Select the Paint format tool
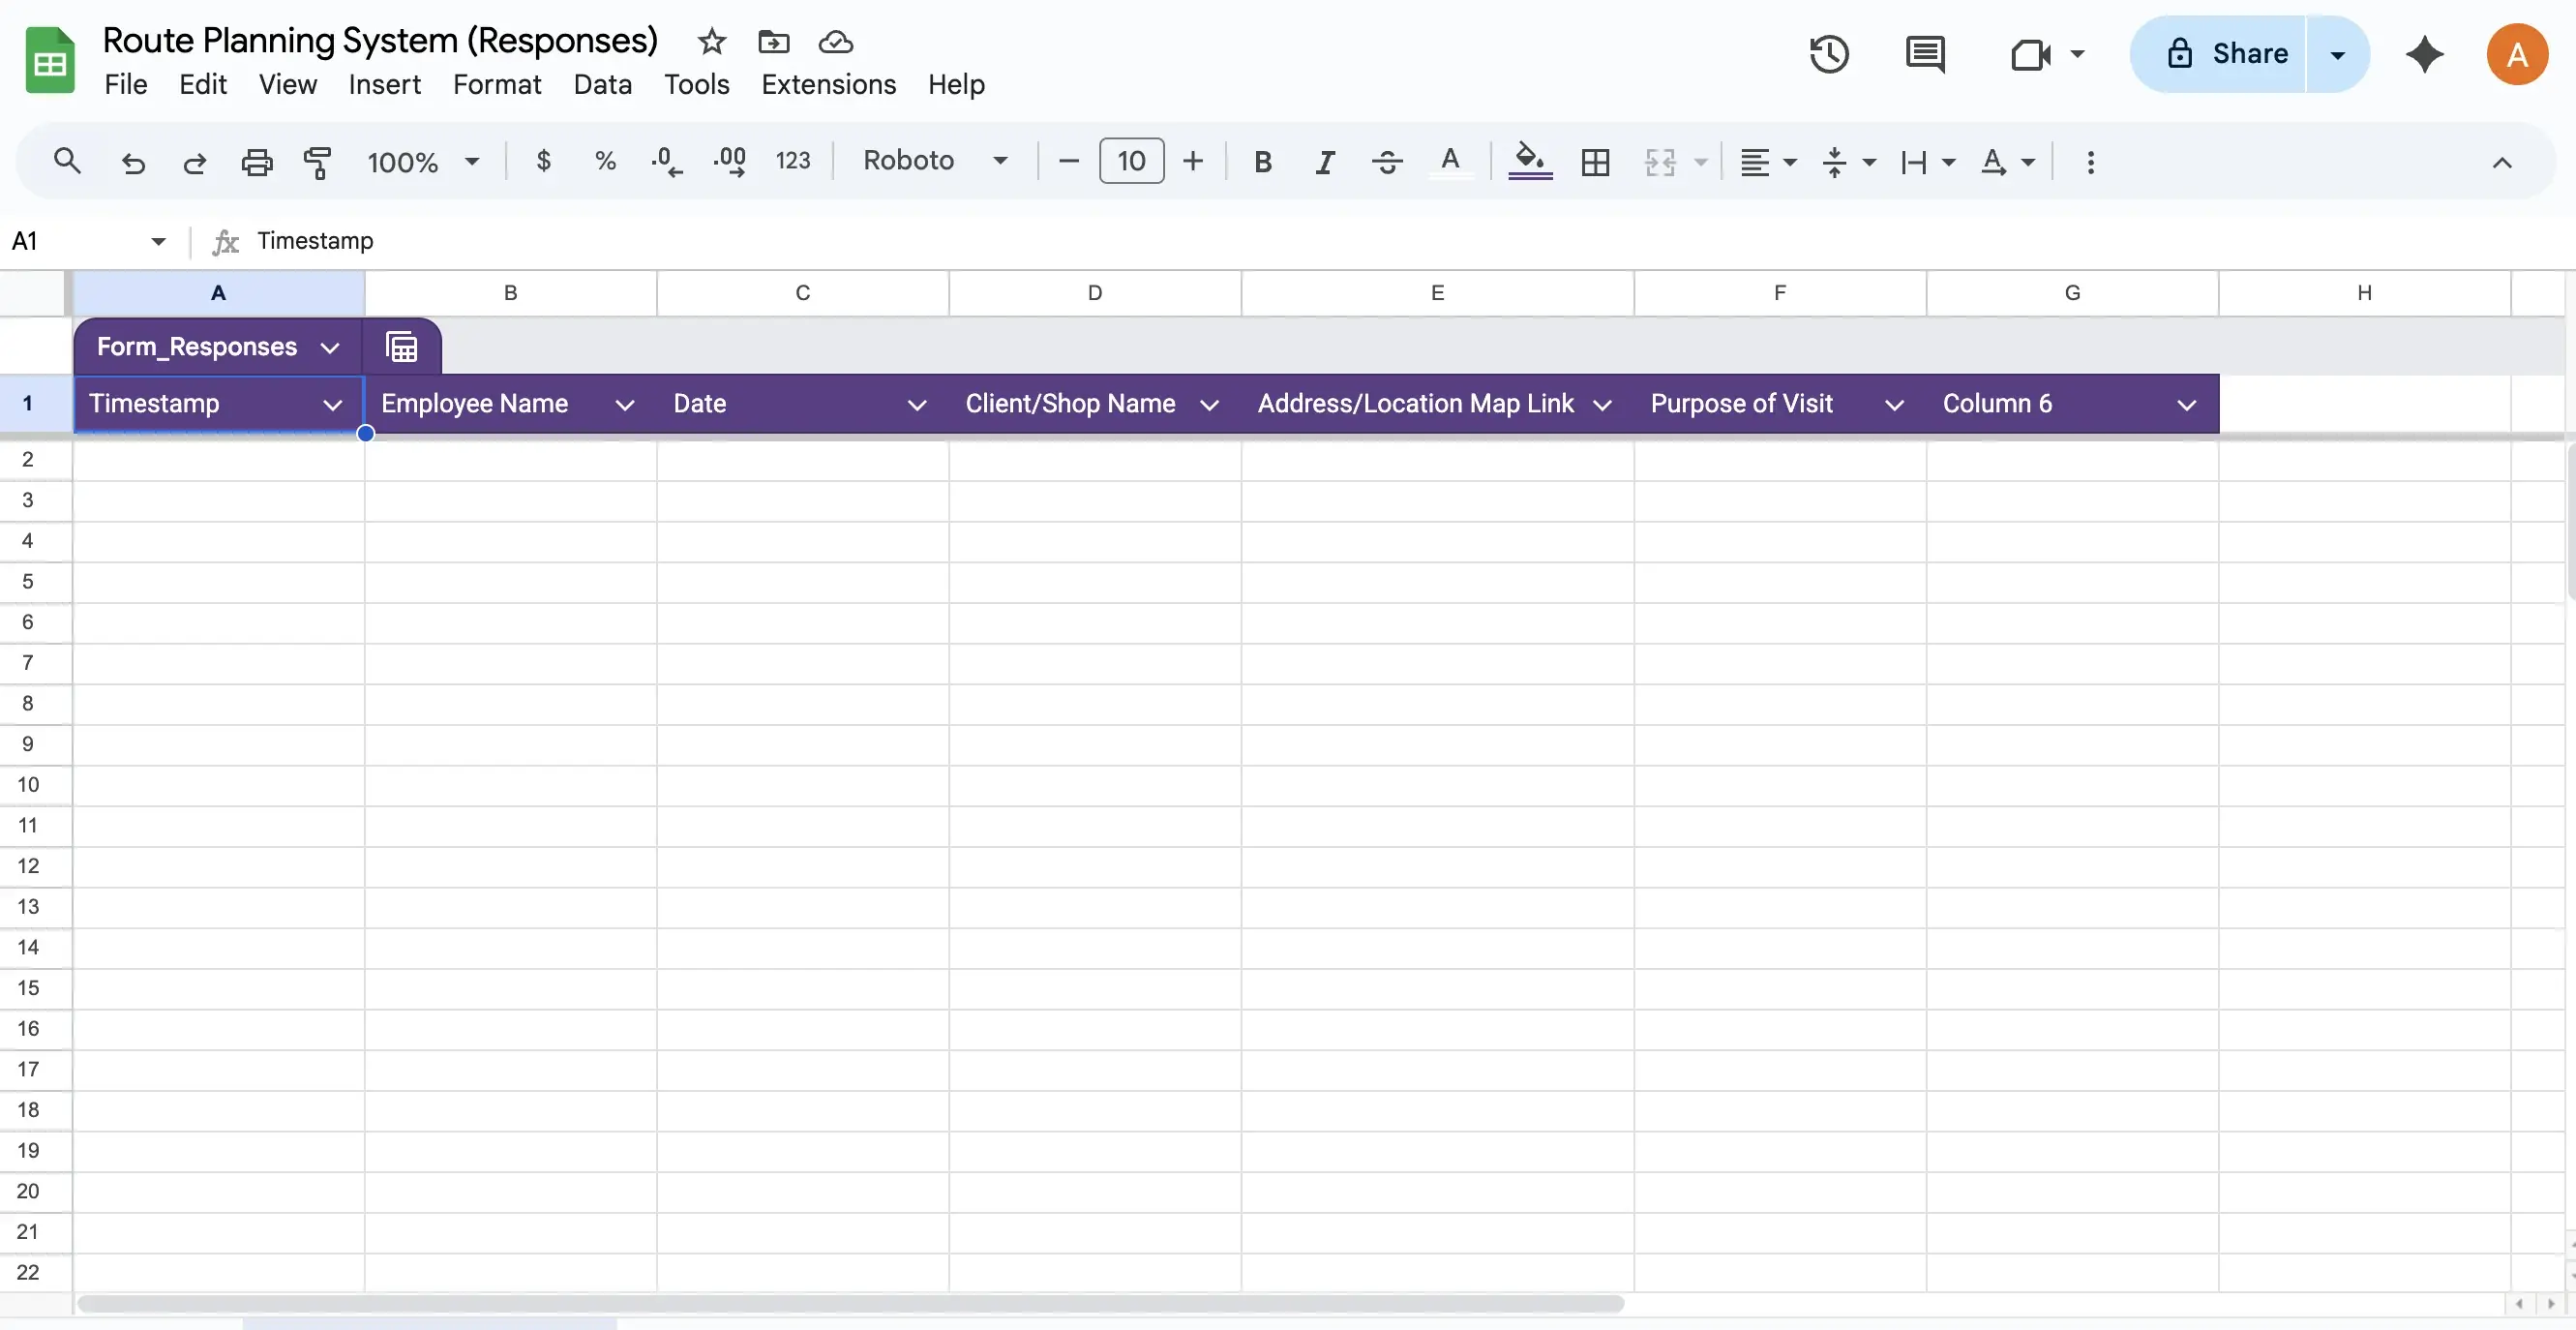Screen dimensions: 2576x1330 click(317, 161)
